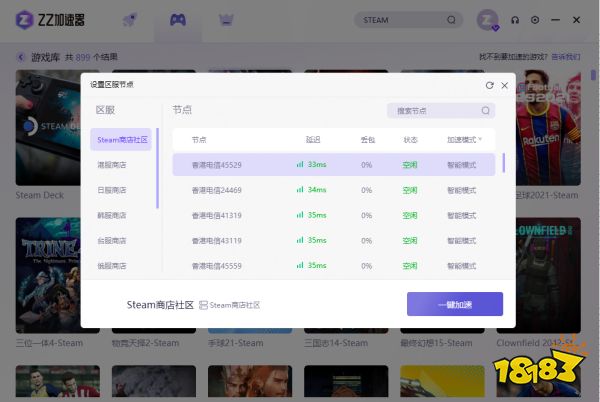
Task: Open the 加速模式 column dropdown
Action: pyautogui.click(x=464, y=140)
